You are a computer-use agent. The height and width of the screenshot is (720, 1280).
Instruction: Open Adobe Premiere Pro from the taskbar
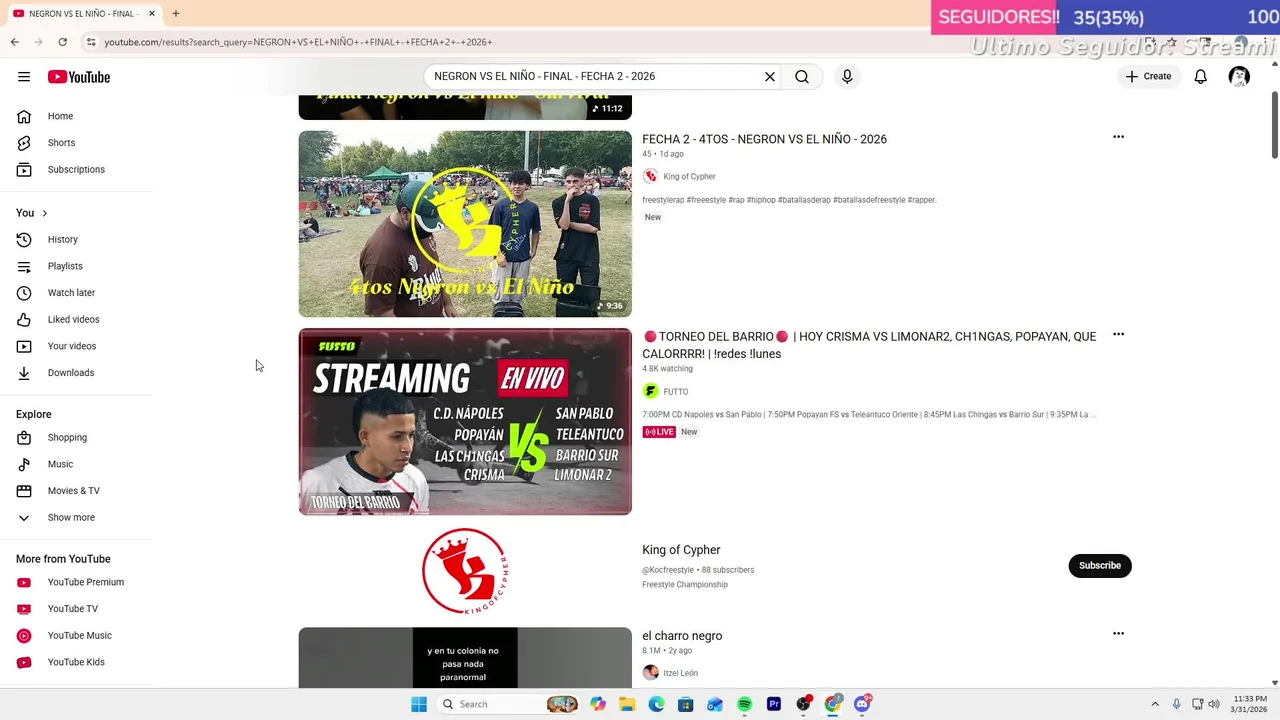(773, 704)
